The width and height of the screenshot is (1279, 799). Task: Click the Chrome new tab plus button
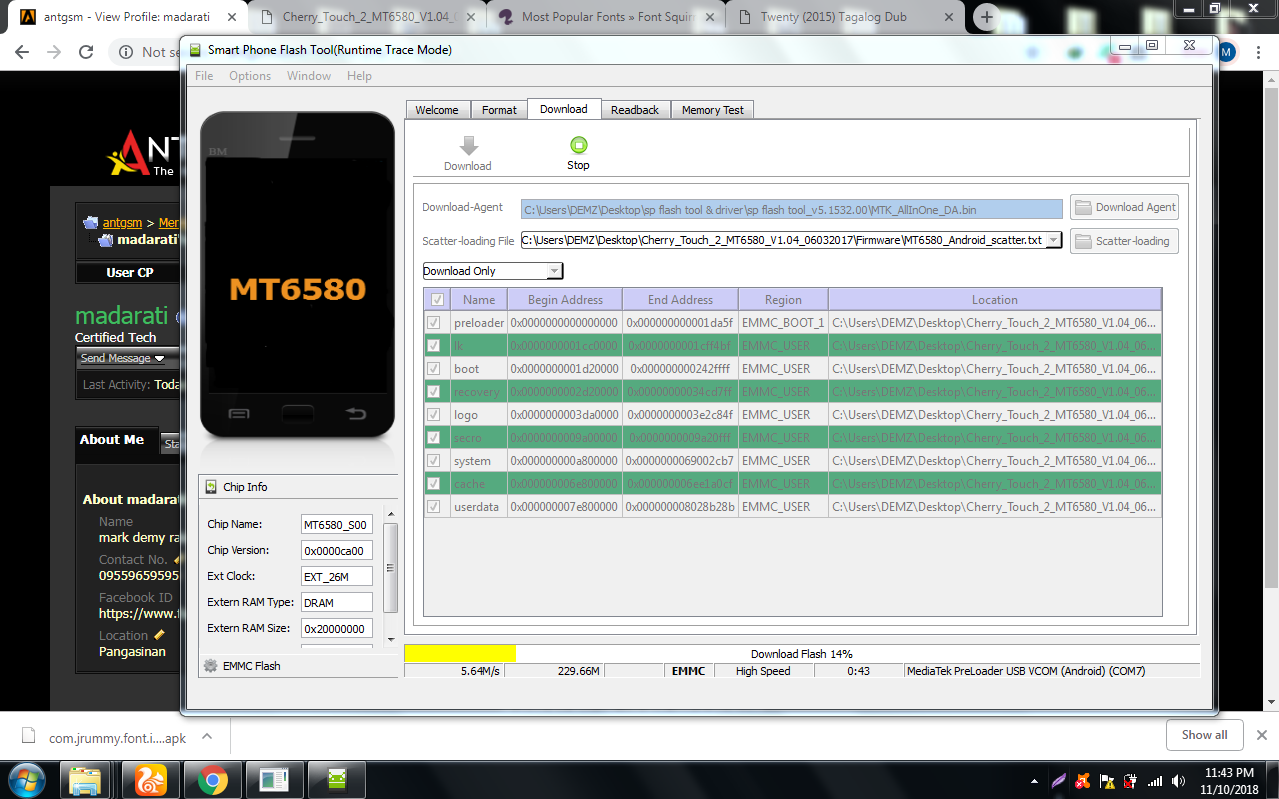click(987, 17)
